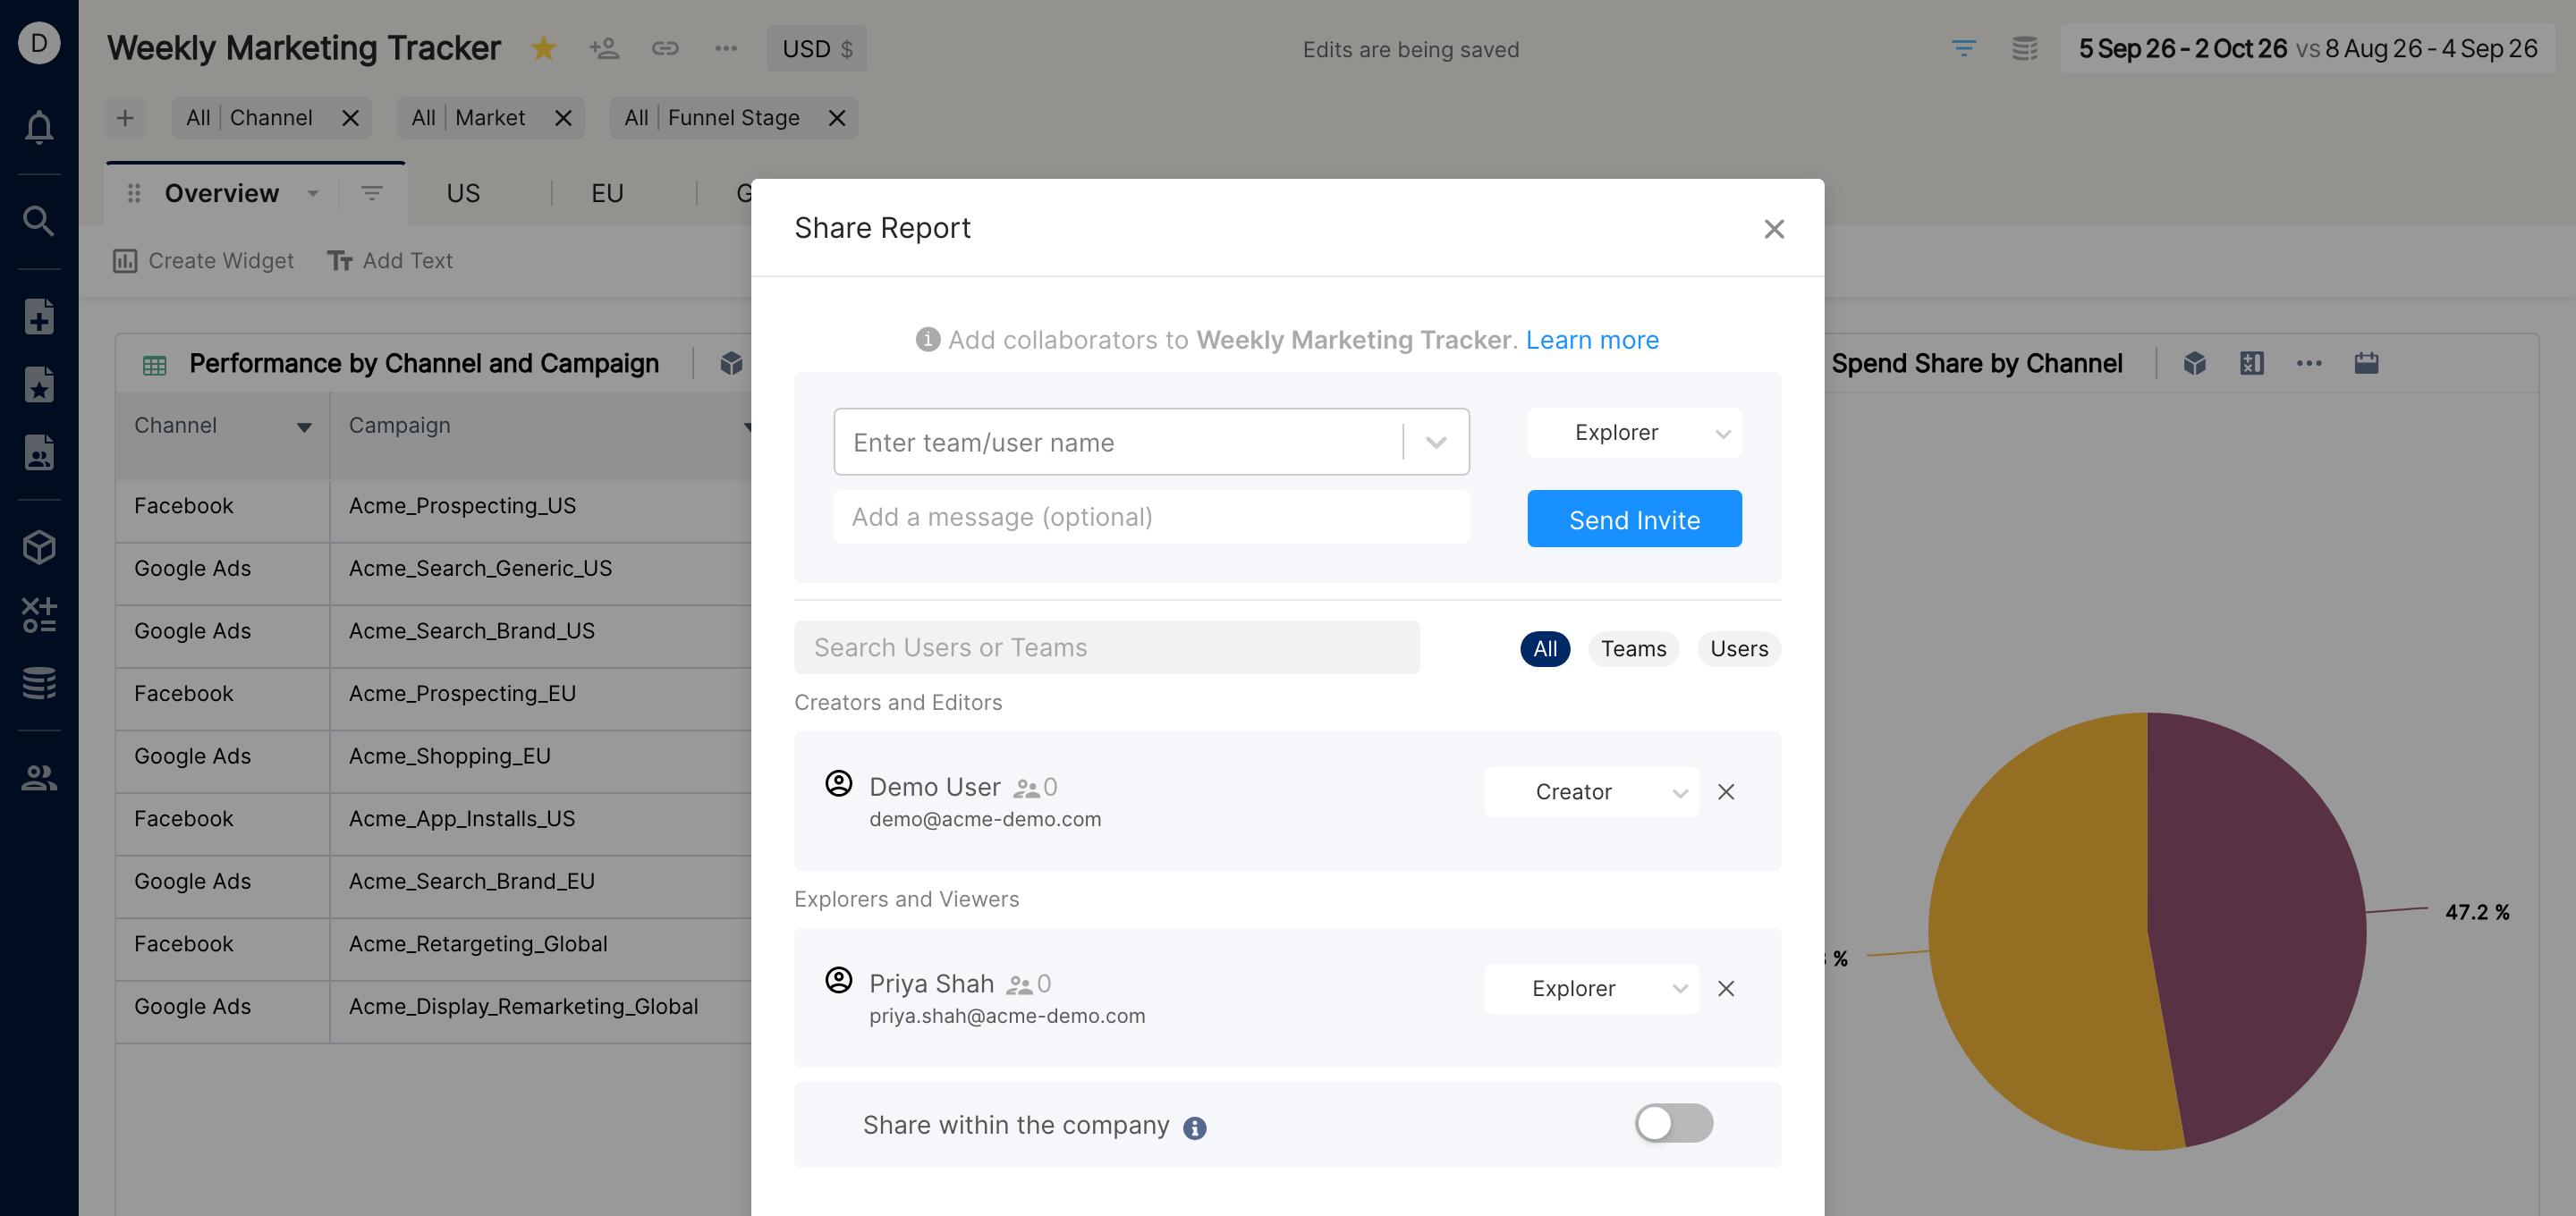Select the Overview tab
The image size is (2576, 1216).
(222, 193)
